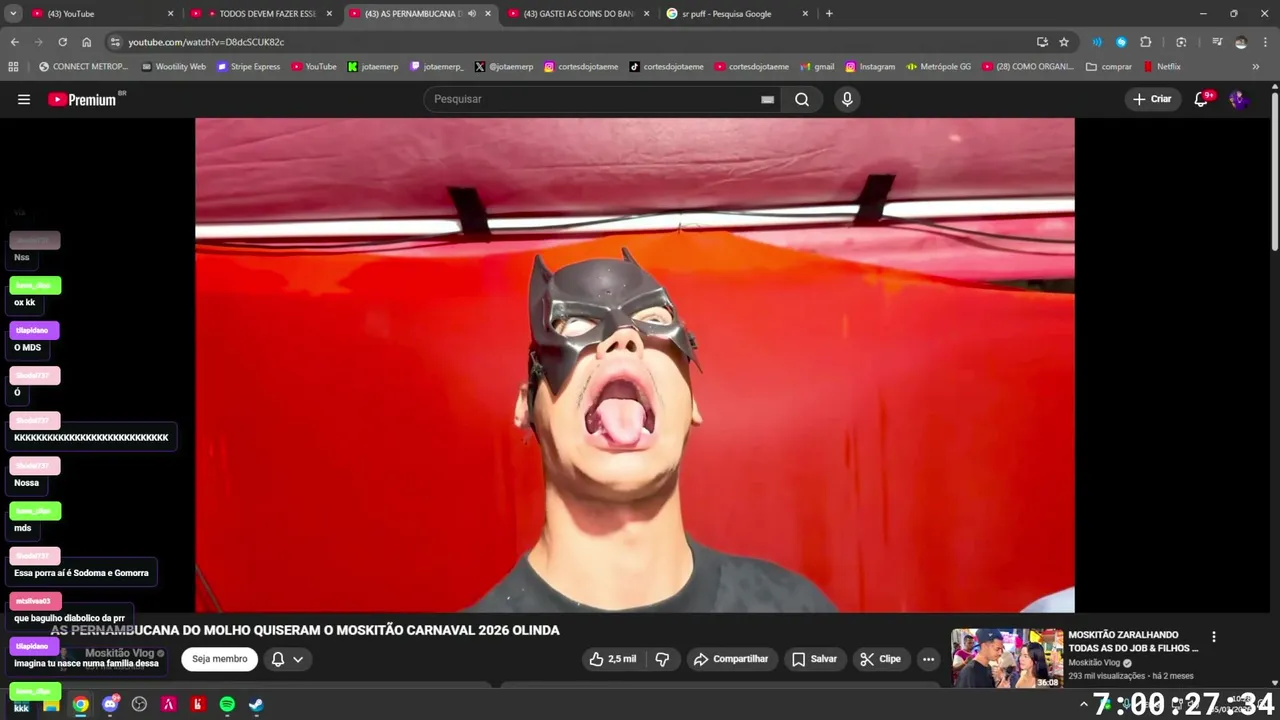Save video with Salvar button
The image size is (1280, 720).
click(x=814, y=659)
